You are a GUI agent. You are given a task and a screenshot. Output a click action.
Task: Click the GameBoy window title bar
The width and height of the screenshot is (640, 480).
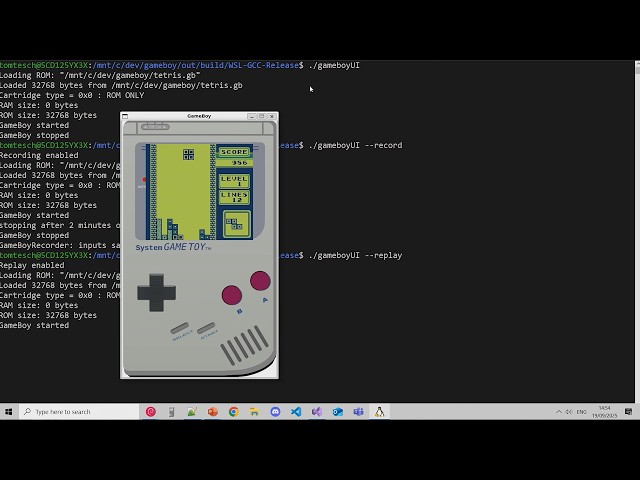[x=199, y=116]
